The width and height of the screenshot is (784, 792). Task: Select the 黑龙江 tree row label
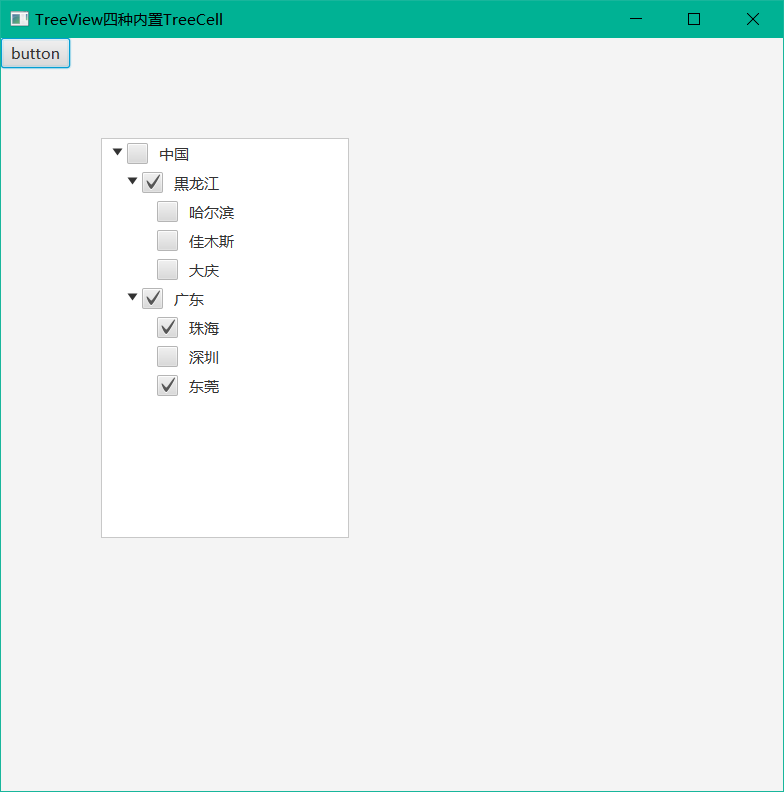(197, 183)
